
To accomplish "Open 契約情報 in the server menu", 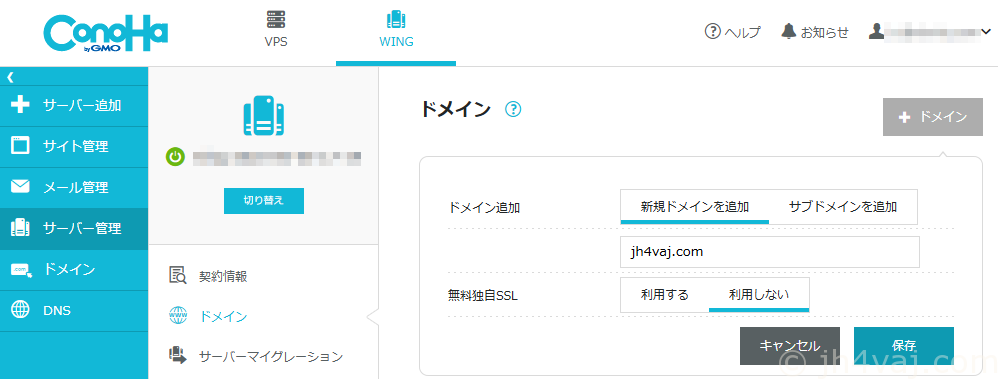I will click(x=223, y=276).
